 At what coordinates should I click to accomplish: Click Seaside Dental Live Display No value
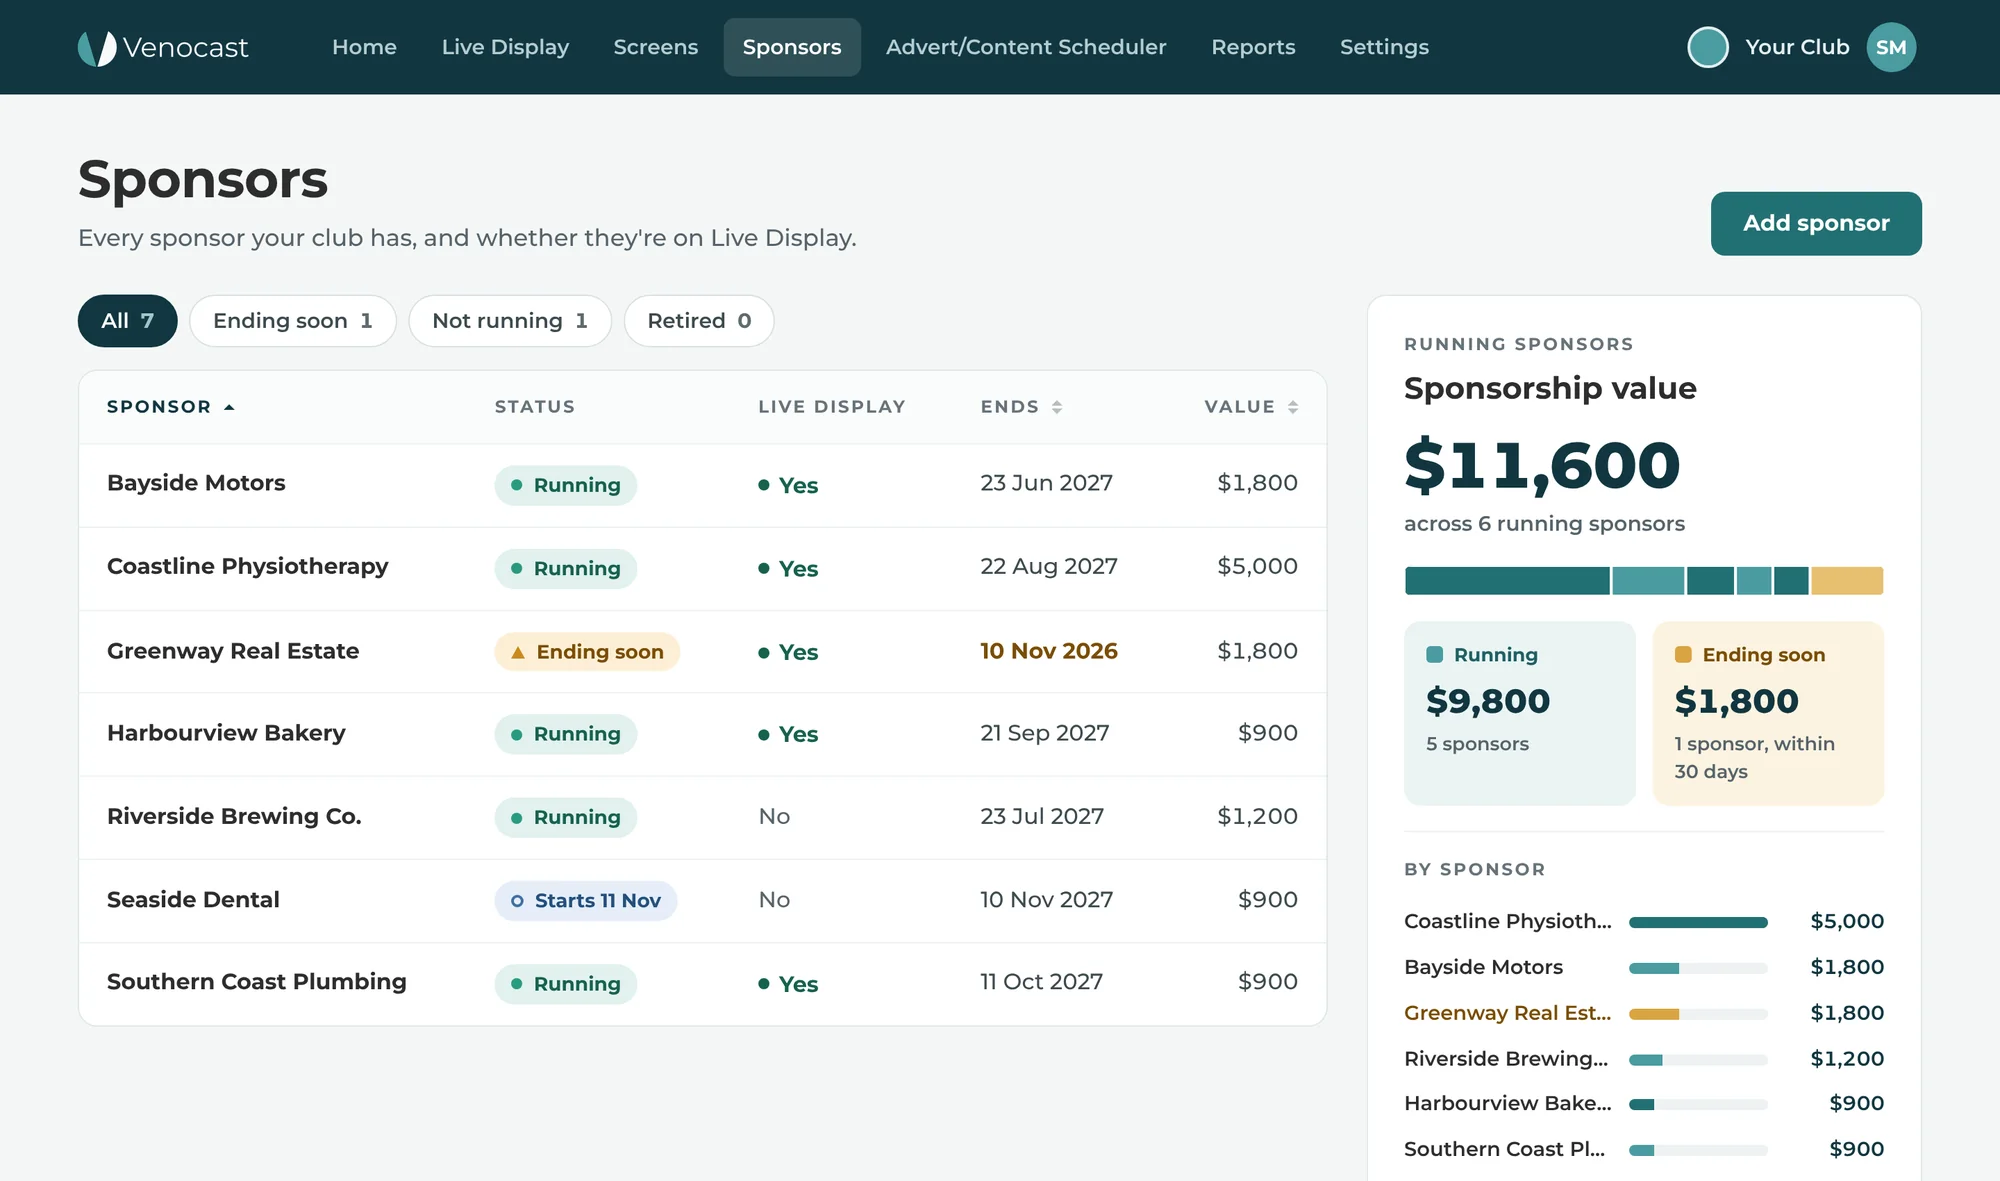(x=774, y=900)
